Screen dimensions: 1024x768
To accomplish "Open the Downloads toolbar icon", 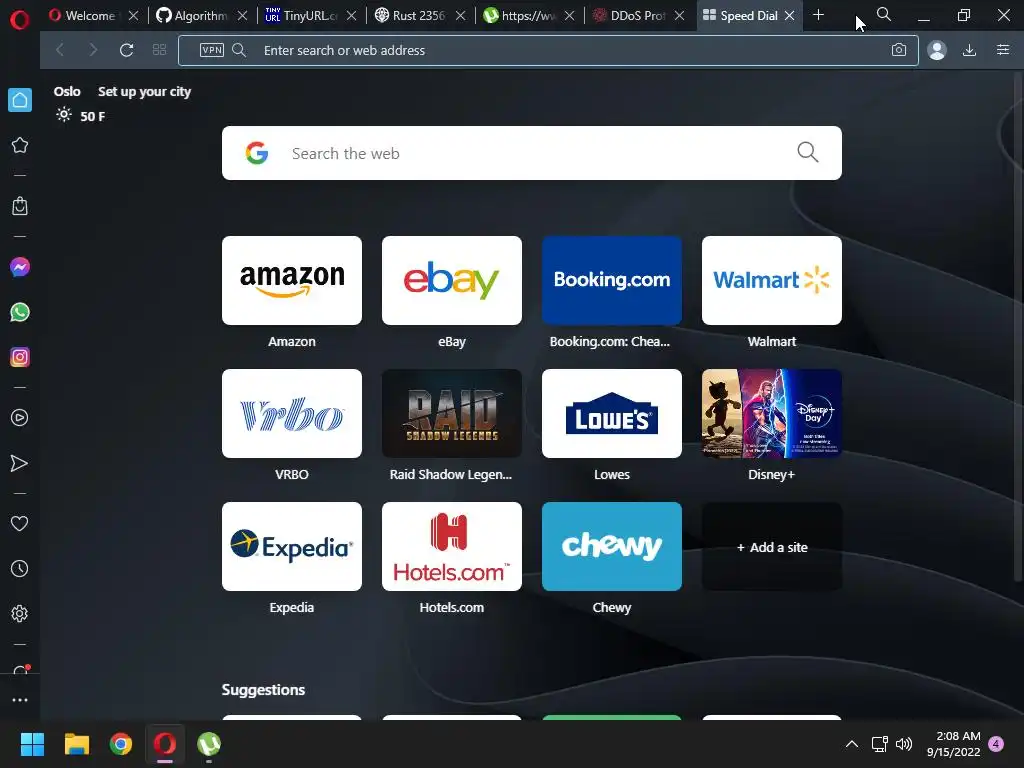I will click(x=969, y=50).
